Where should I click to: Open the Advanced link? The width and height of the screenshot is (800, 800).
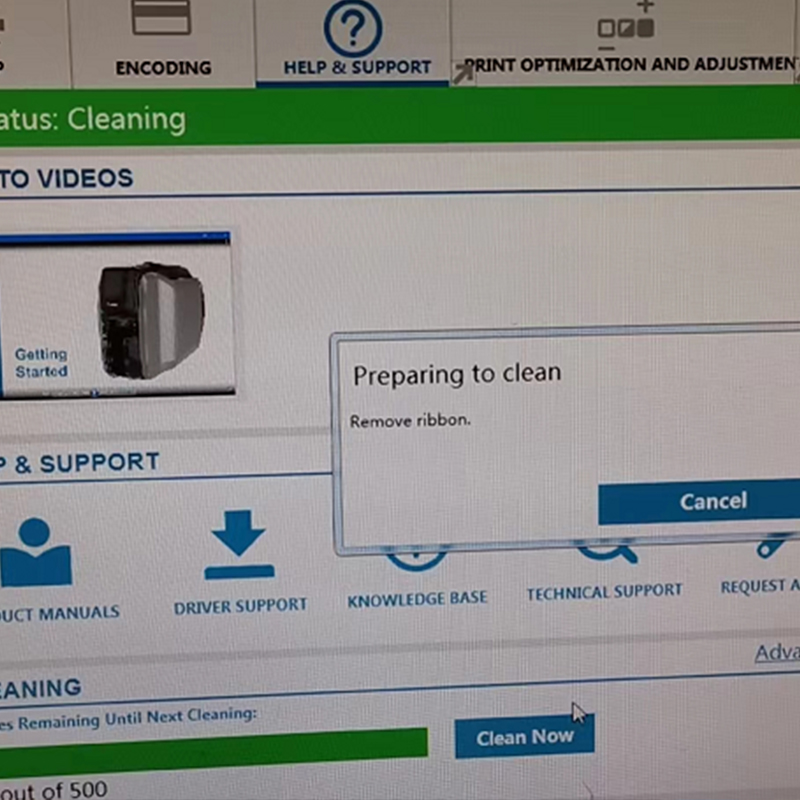click(x=777, y=653)
